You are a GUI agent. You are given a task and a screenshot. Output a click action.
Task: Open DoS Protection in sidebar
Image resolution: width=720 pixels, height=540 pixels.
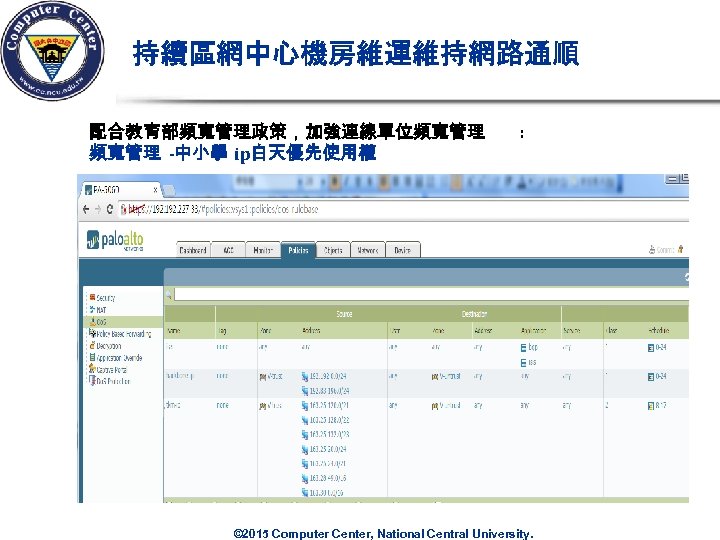[x=109, y=381]
